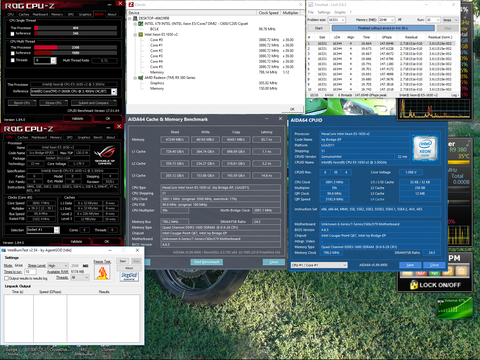The width and height of the screenshot is (480, 360).
Task: Open the Graphics tab in lower CPU-Z window
Action: point(84,137)
